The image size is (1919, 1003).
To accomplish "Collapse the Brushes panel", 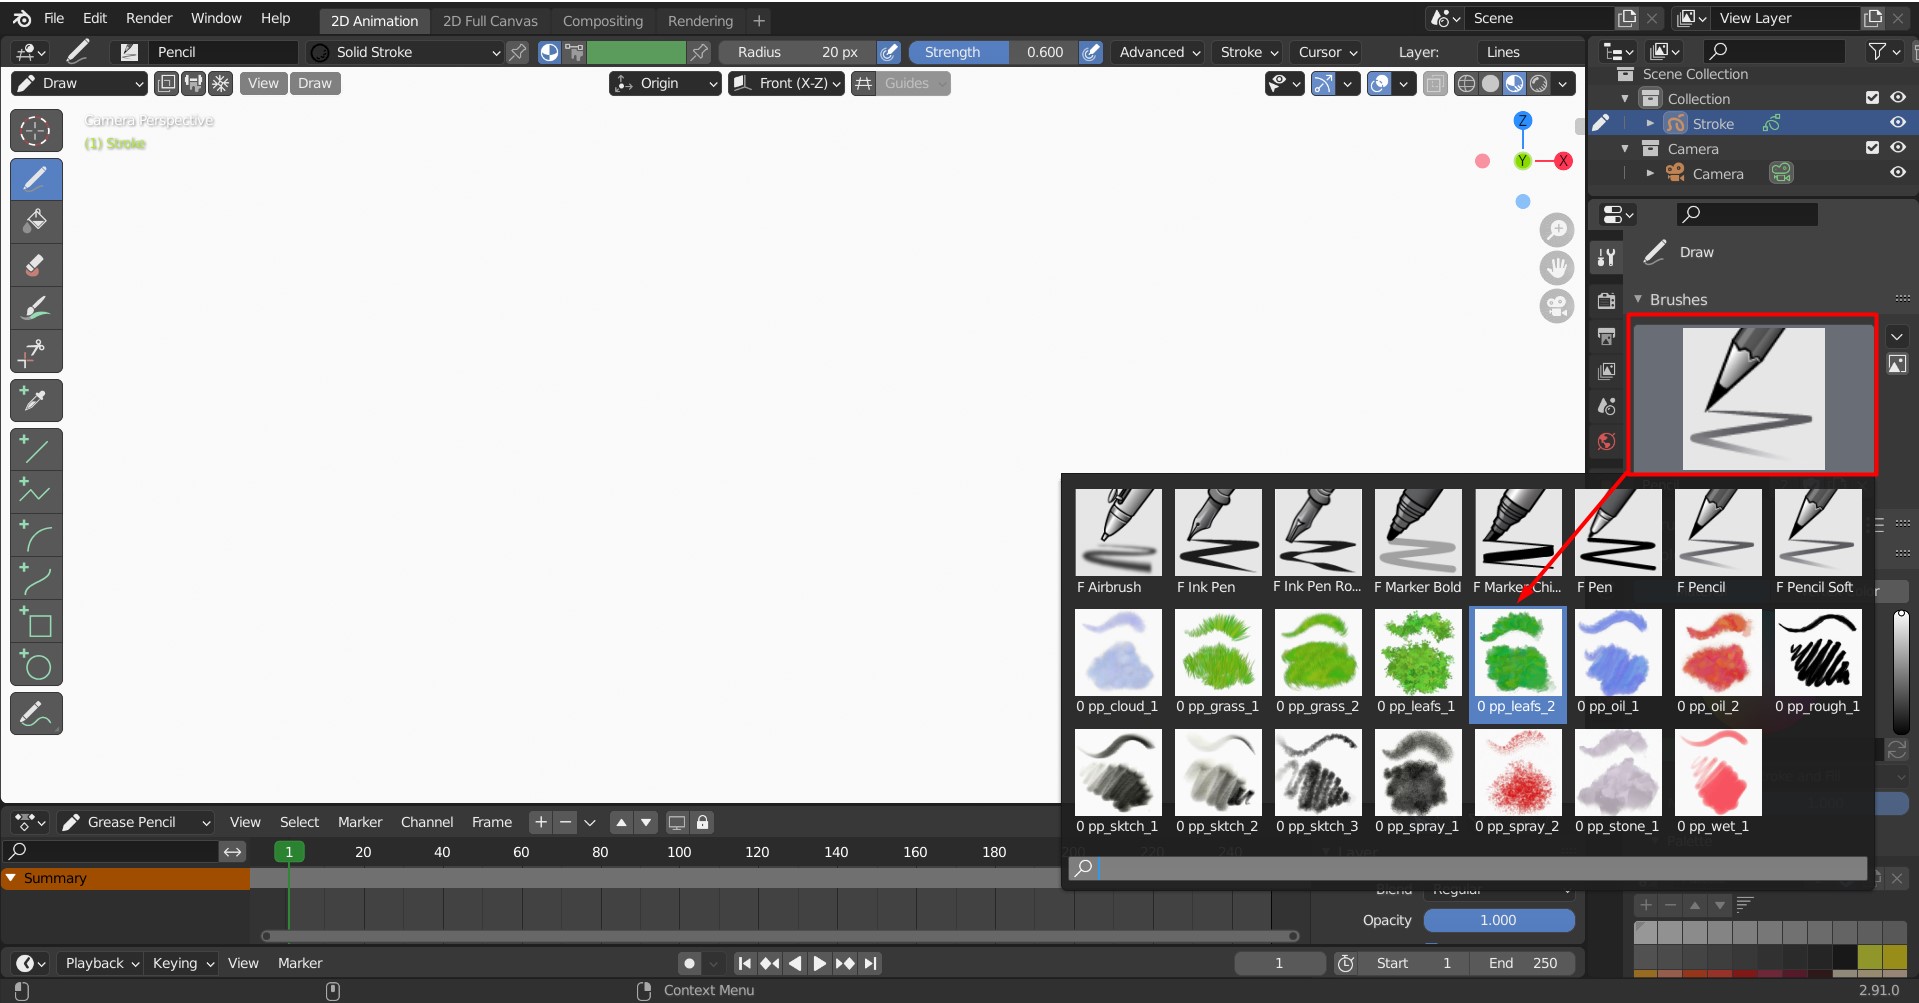I will click(1638, 300).
